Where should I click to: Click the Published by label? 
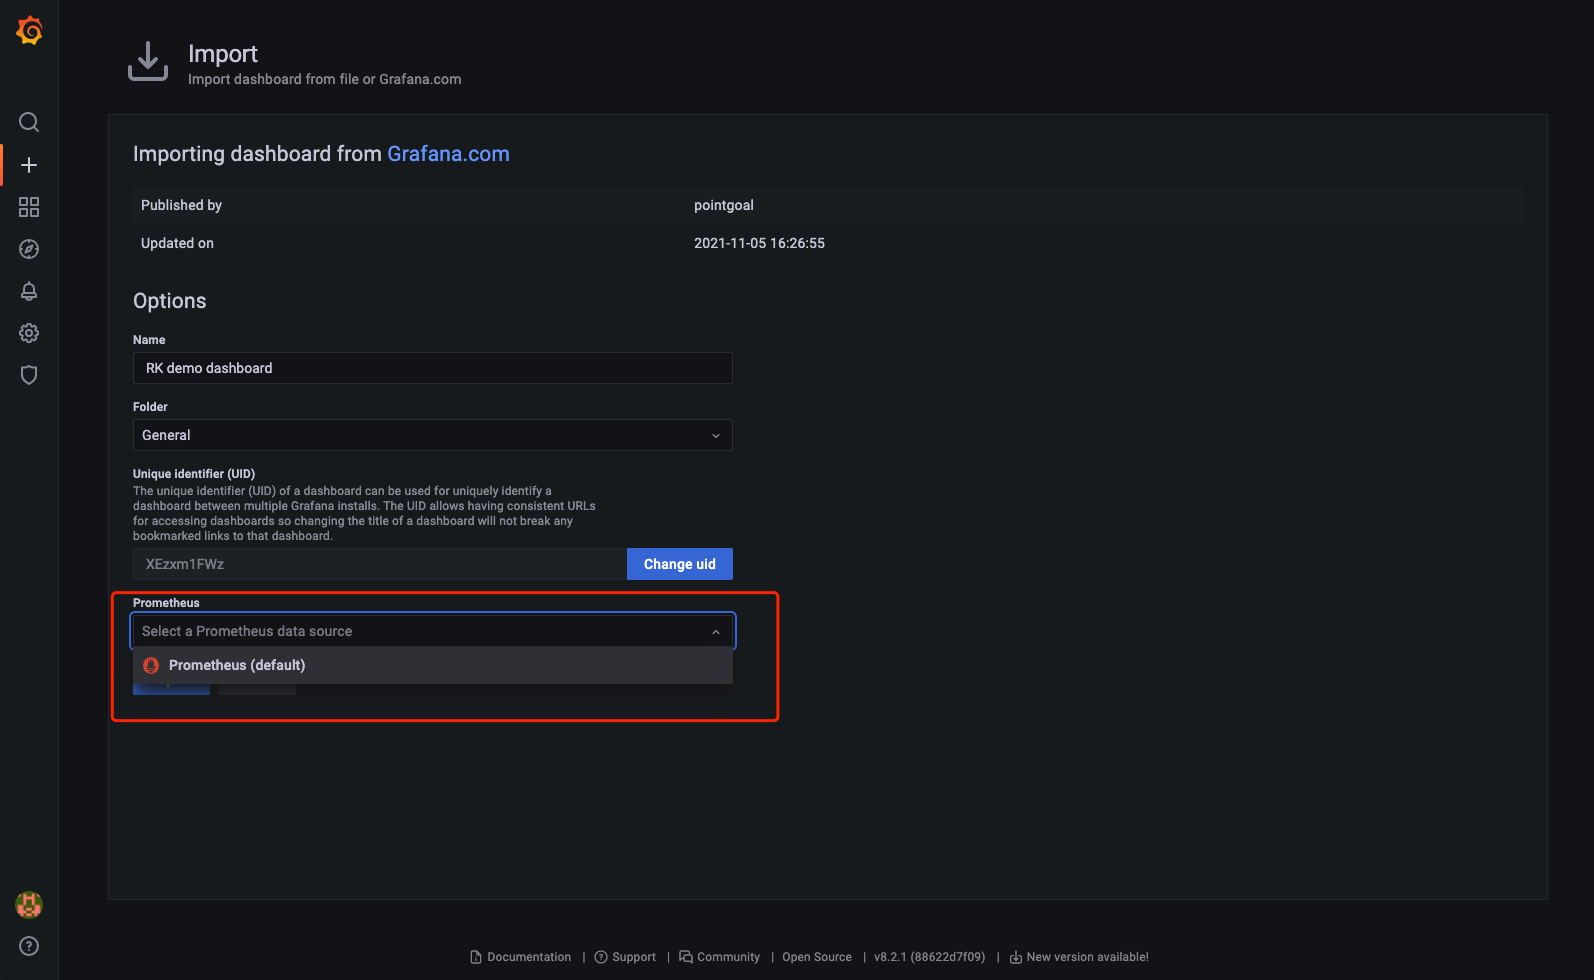[x=181, y=205]
